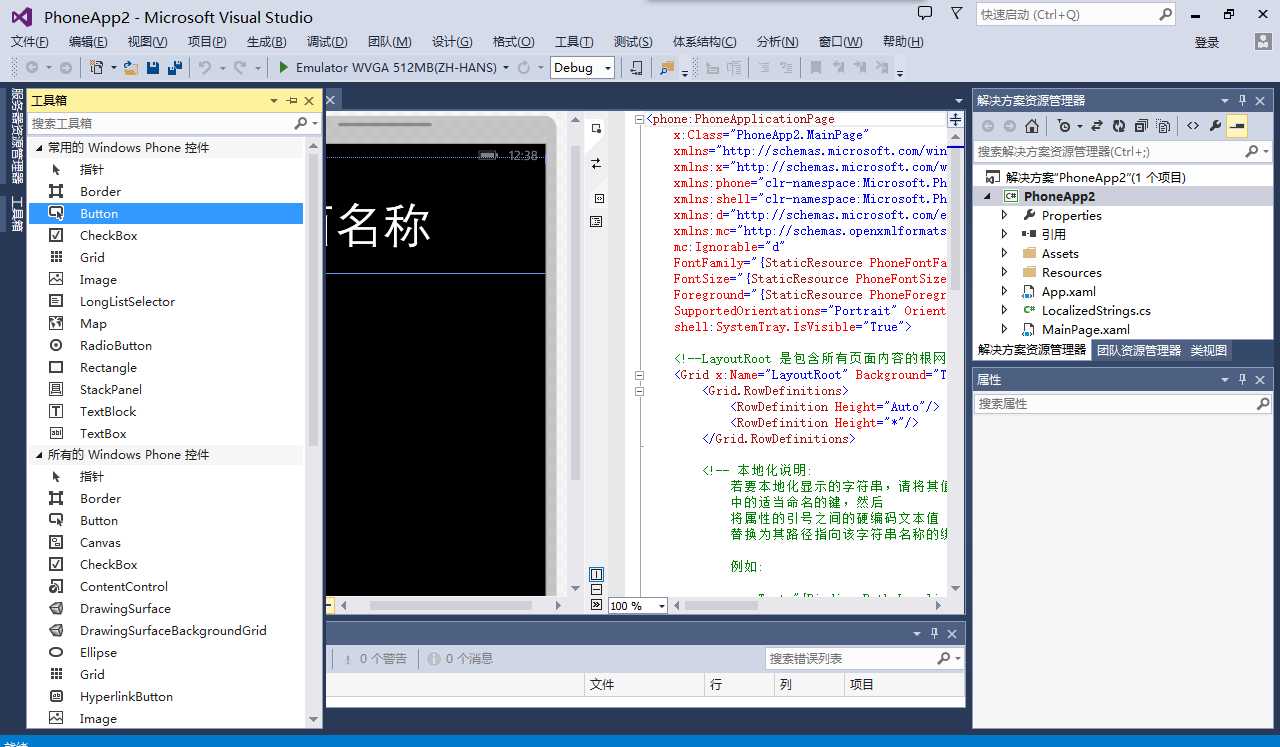
Task: Open the Debug configuration dropdown
Action: (x=582, y=67)
